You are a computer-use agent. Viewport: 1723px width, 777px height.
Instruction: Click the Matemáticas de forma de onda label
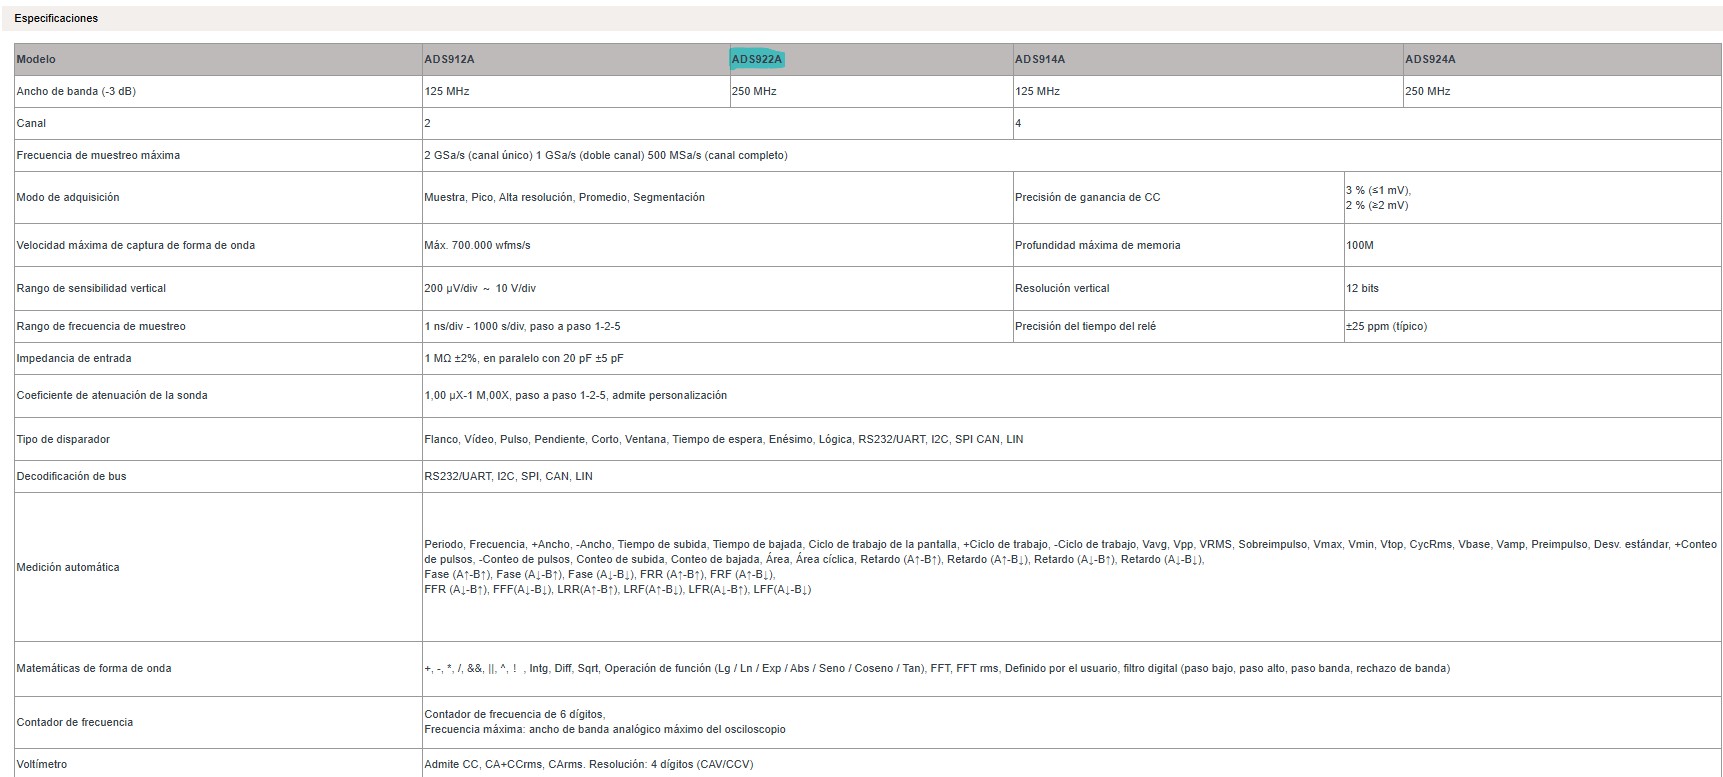(94, 668)
